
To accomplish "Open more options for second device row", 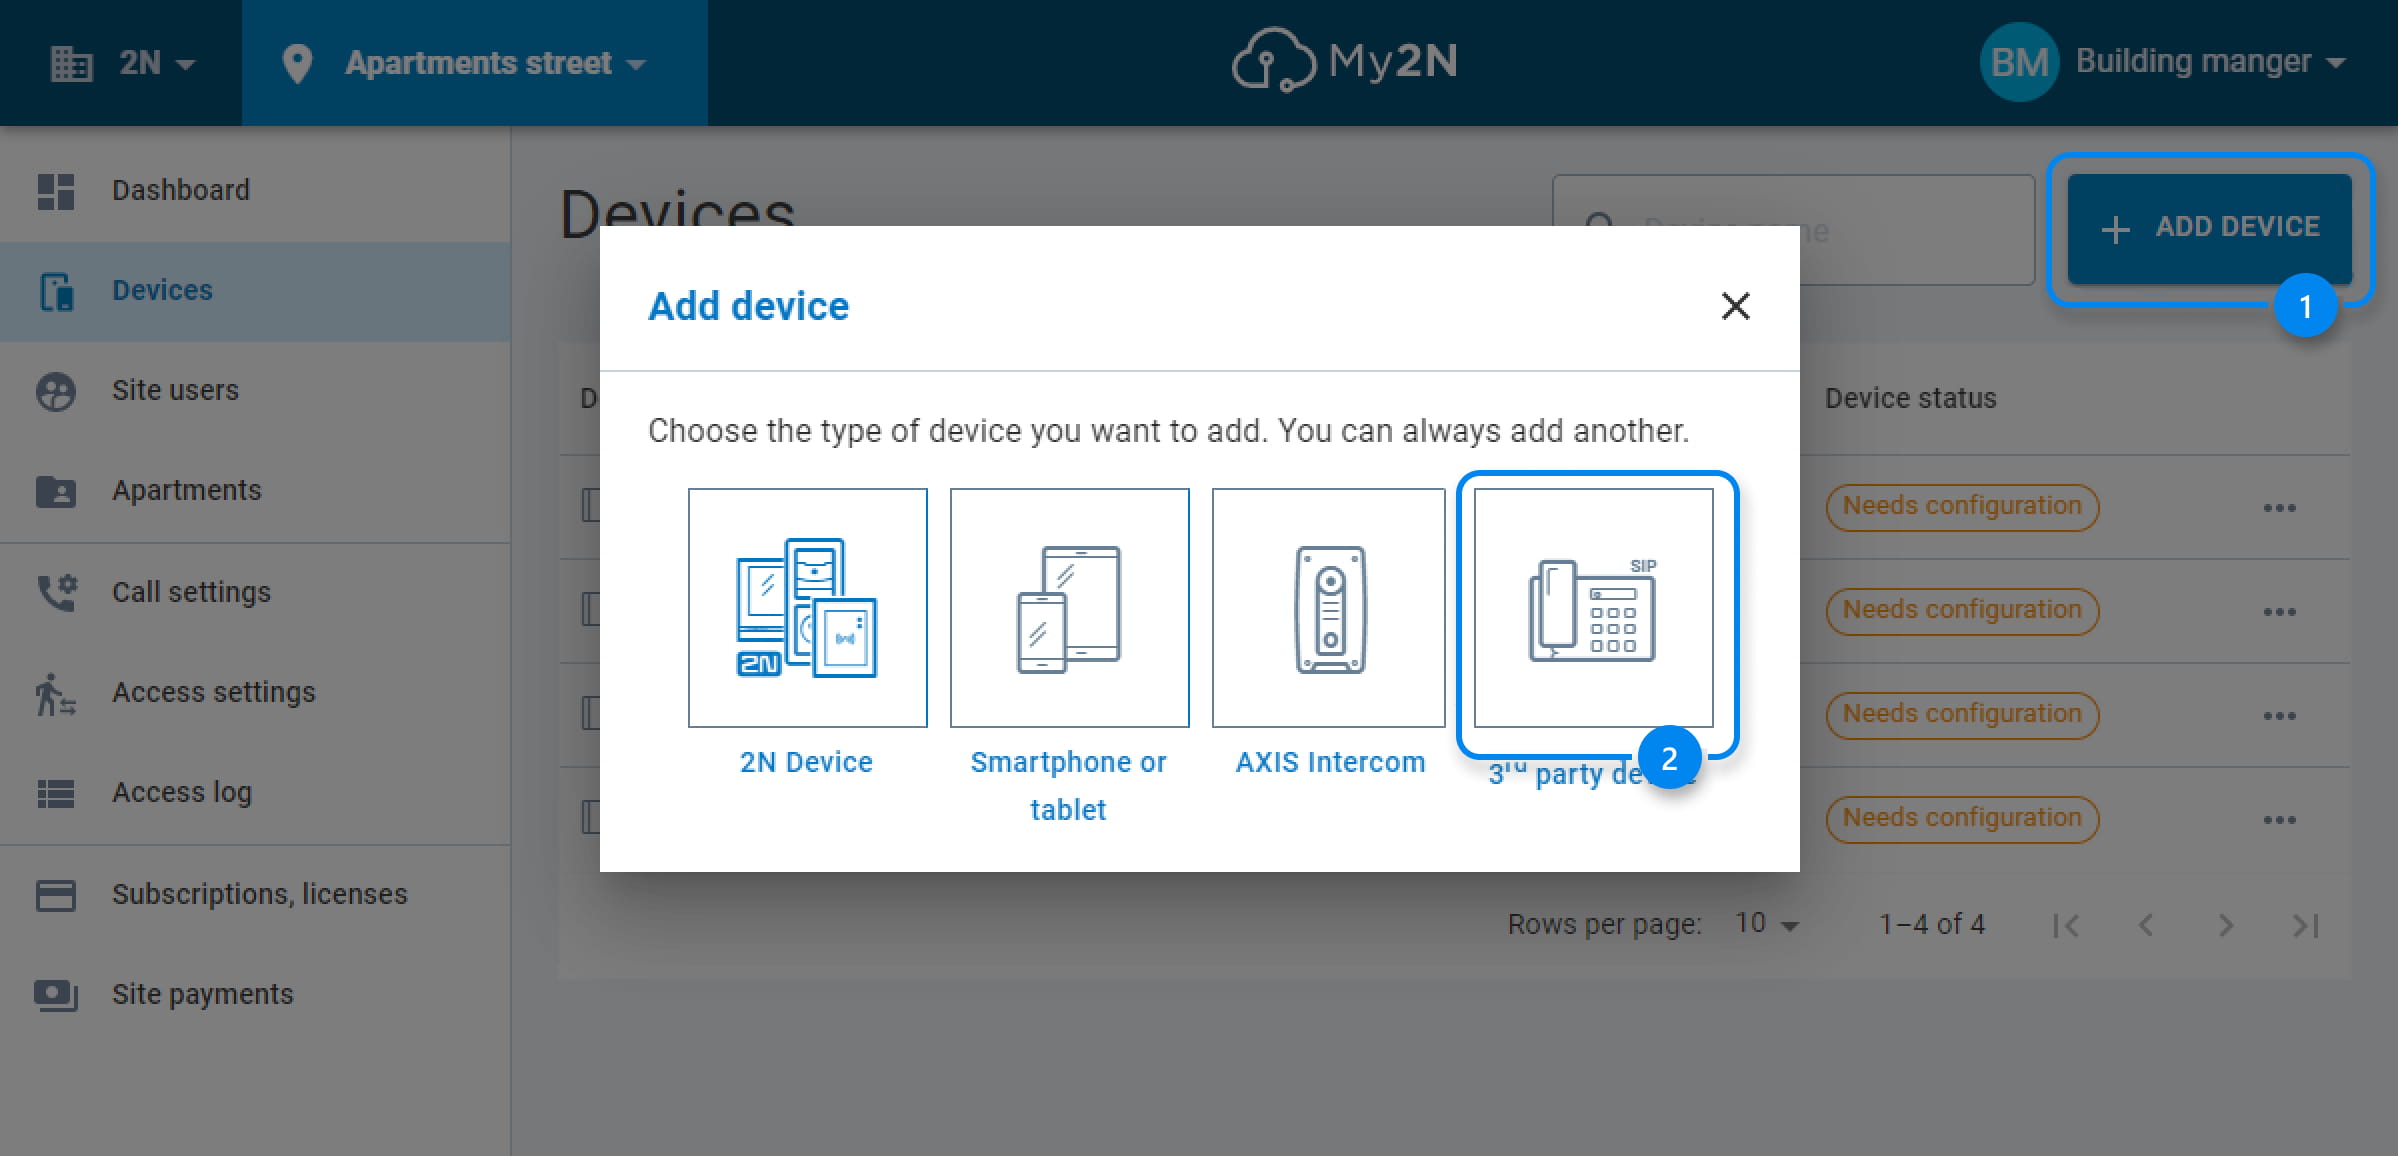I will pos(2280,612).
